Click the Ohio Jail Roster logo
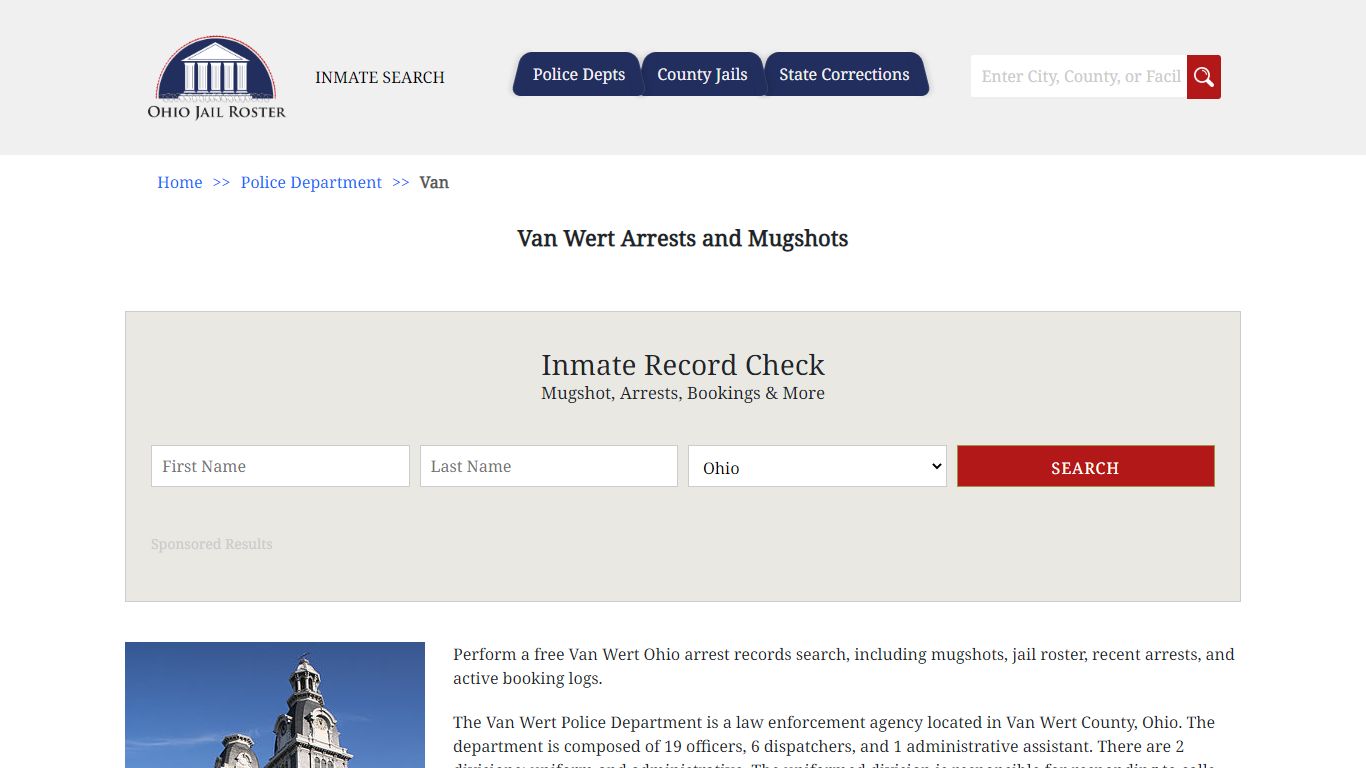The height and width of the screenshot is (768, 1366). coord(217,78)
